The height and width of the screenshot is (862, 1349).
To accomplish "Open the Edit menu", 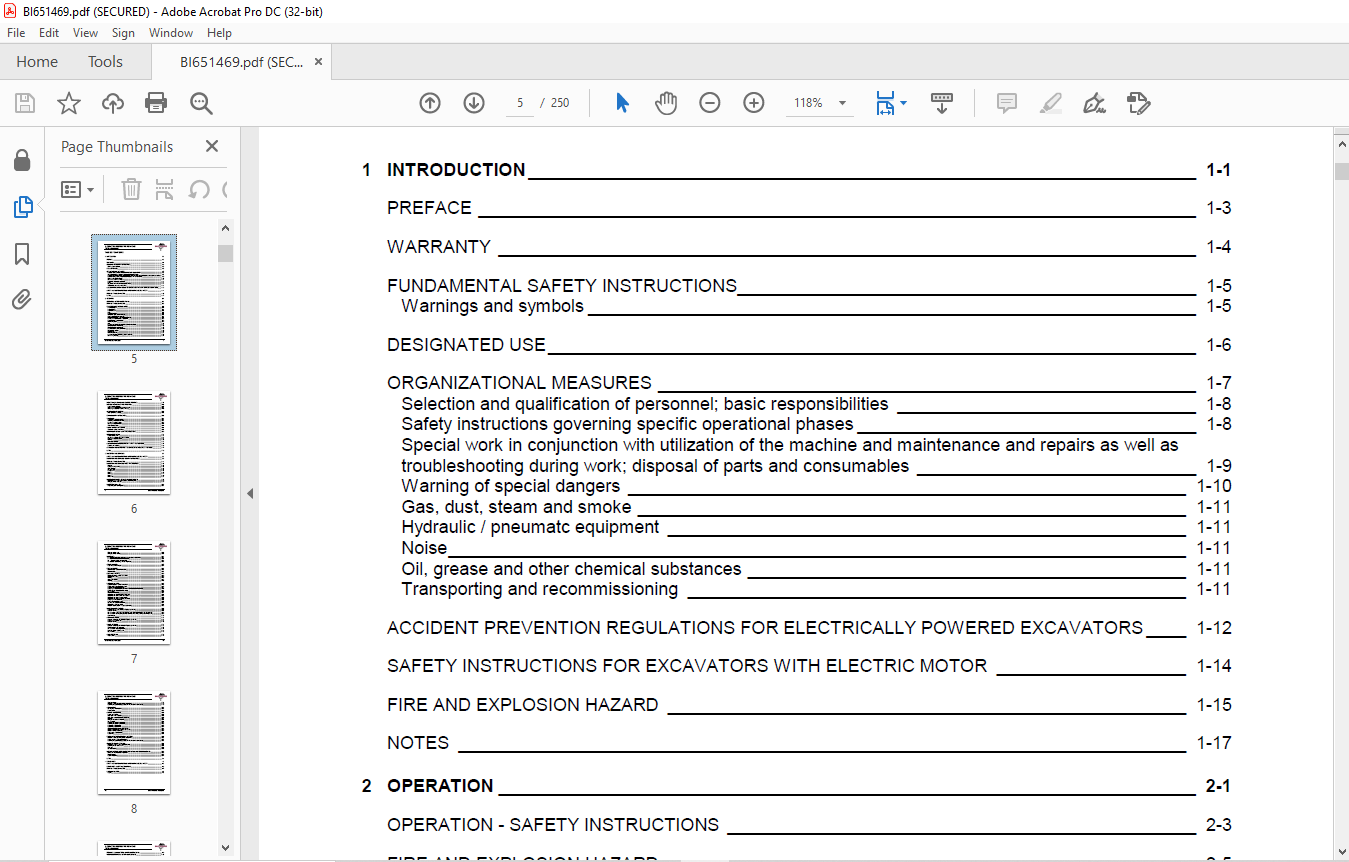I will tap(49, 33).
